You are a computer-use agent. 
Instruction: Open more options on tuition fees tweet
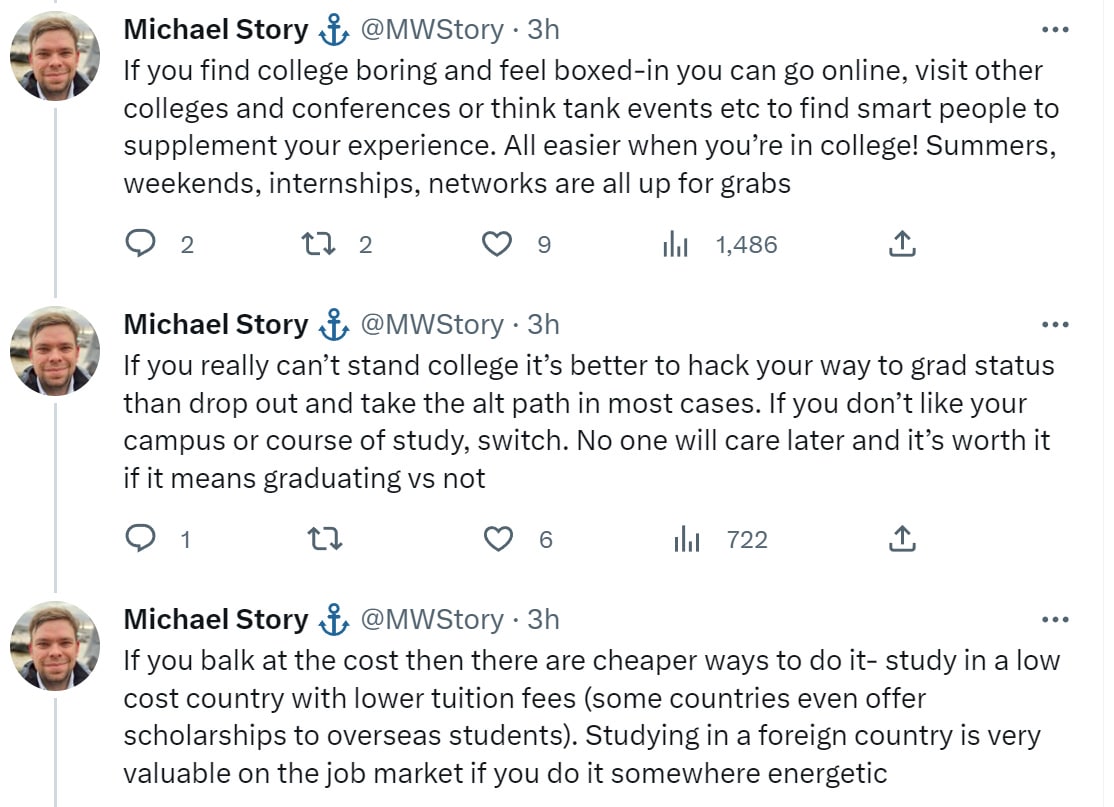1055,620
